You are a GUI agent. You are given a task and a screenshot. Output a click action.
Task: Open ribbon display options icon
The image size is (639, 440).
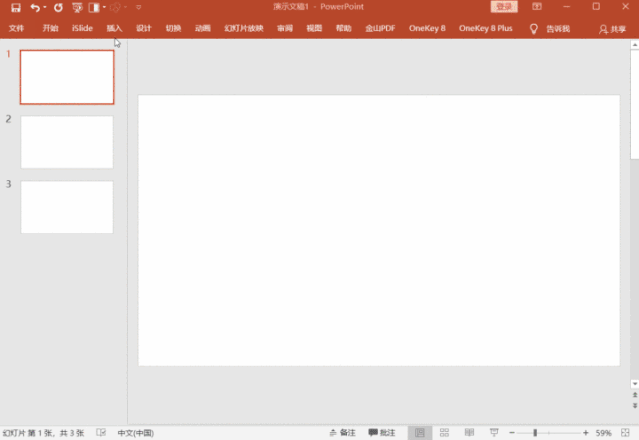[x=537, y=7]
